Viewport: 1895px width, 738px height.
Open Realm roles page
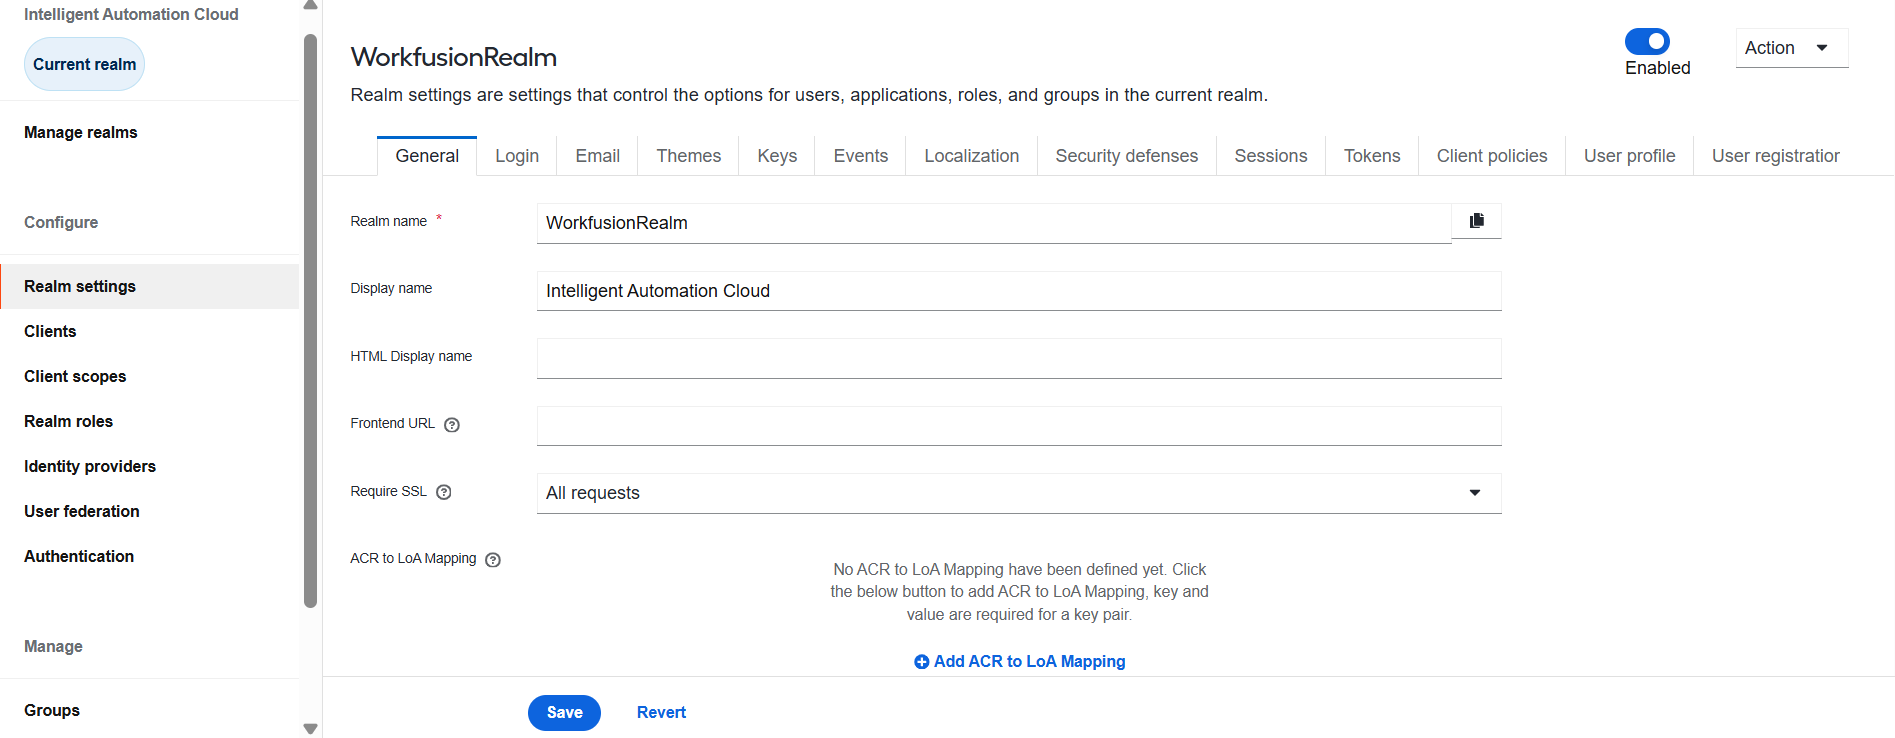click(150, 422)
